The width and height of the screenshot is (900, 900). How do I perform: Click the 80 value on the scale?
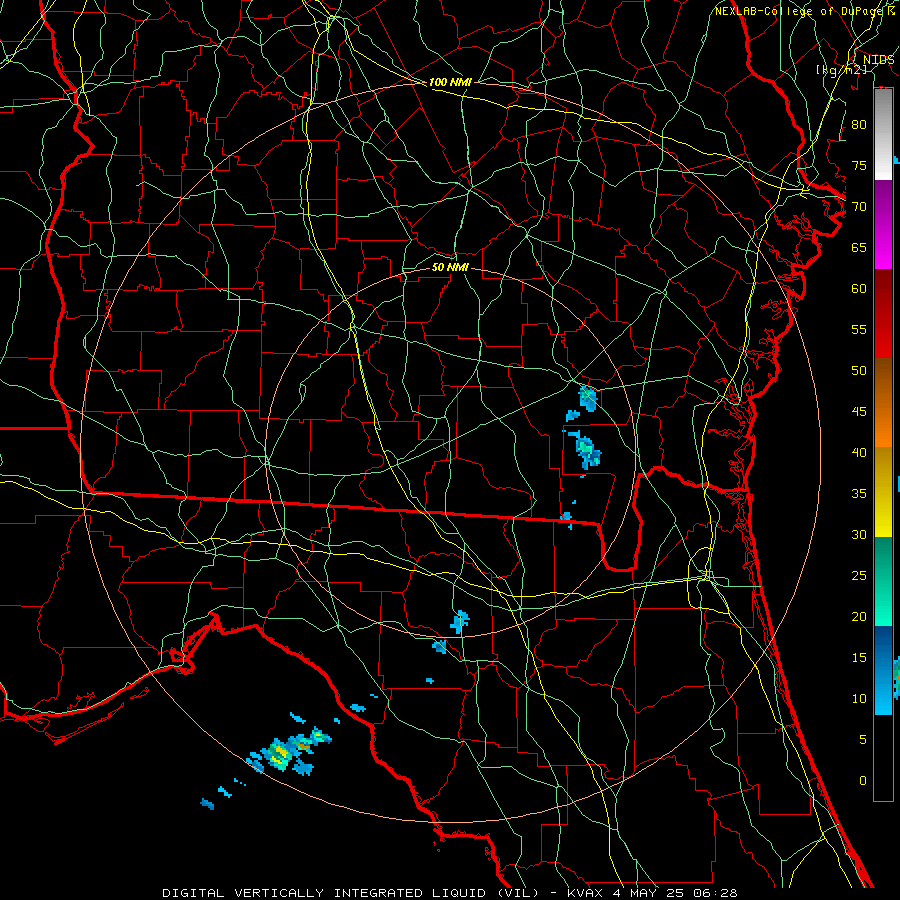[859, 125]
